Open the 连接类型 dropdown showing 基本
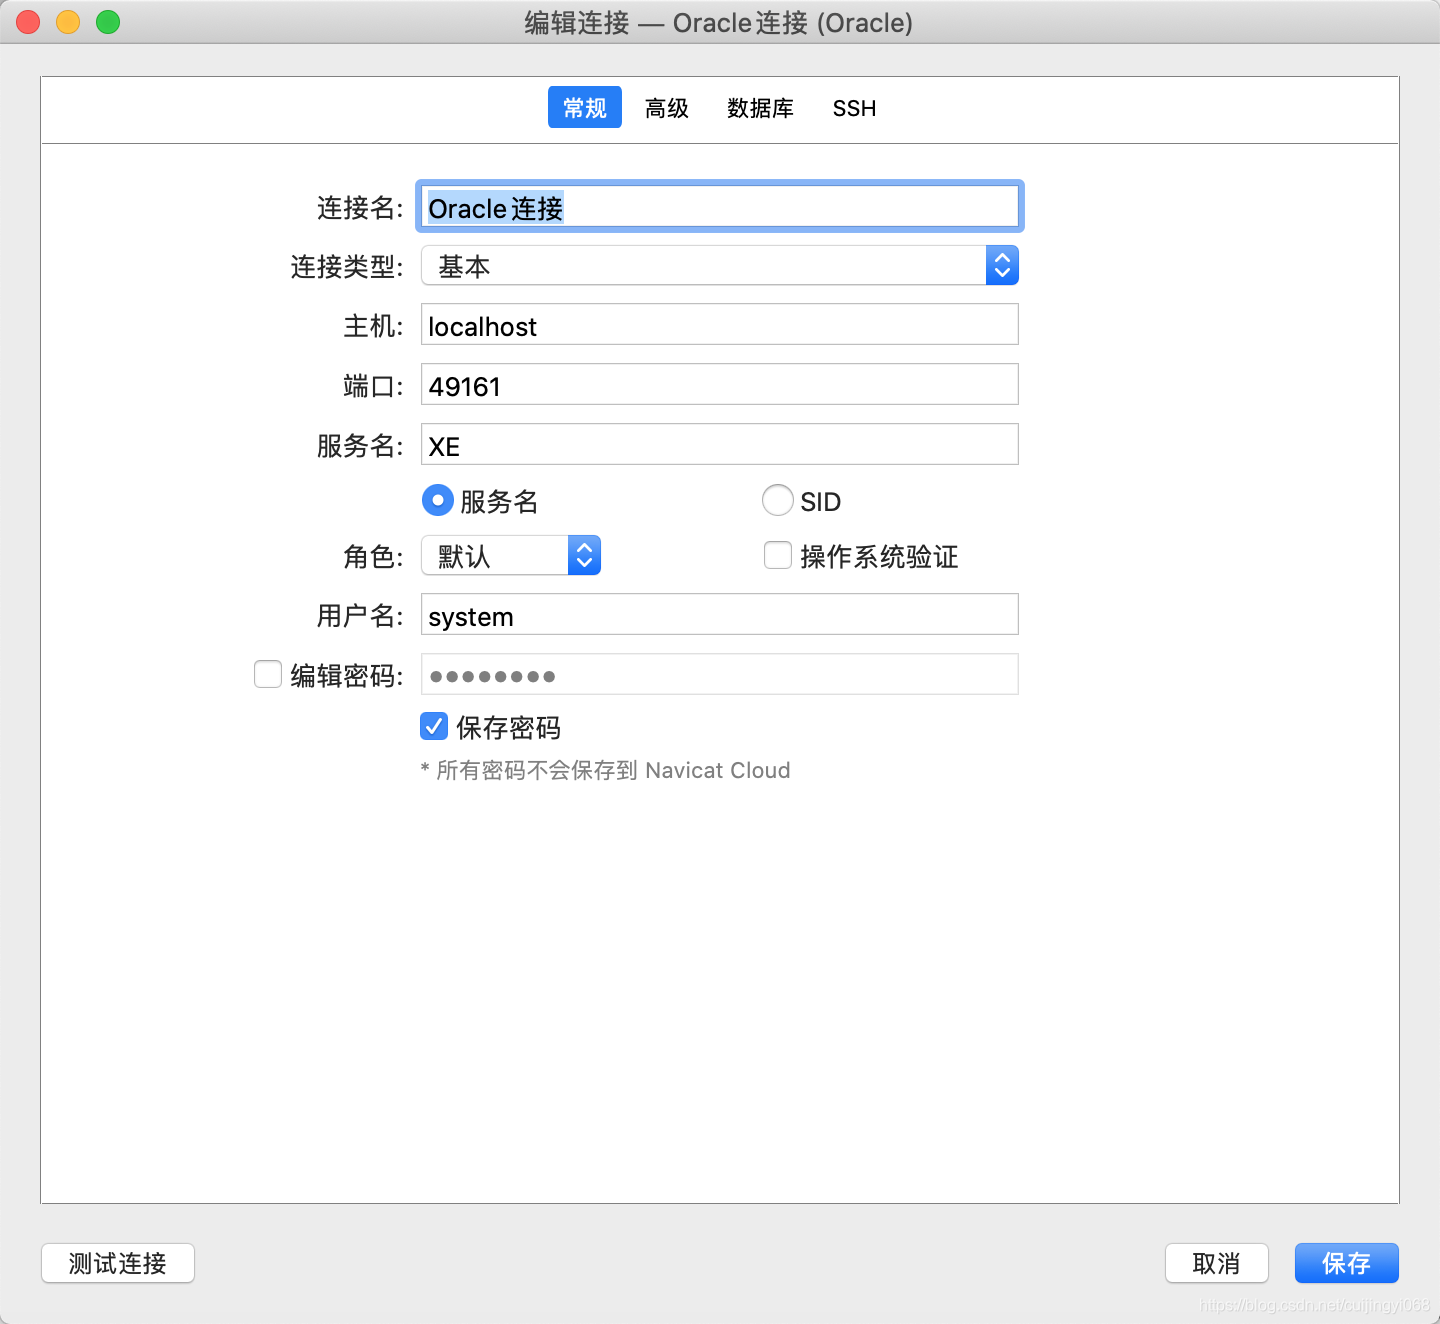 [x=720, y=266]
